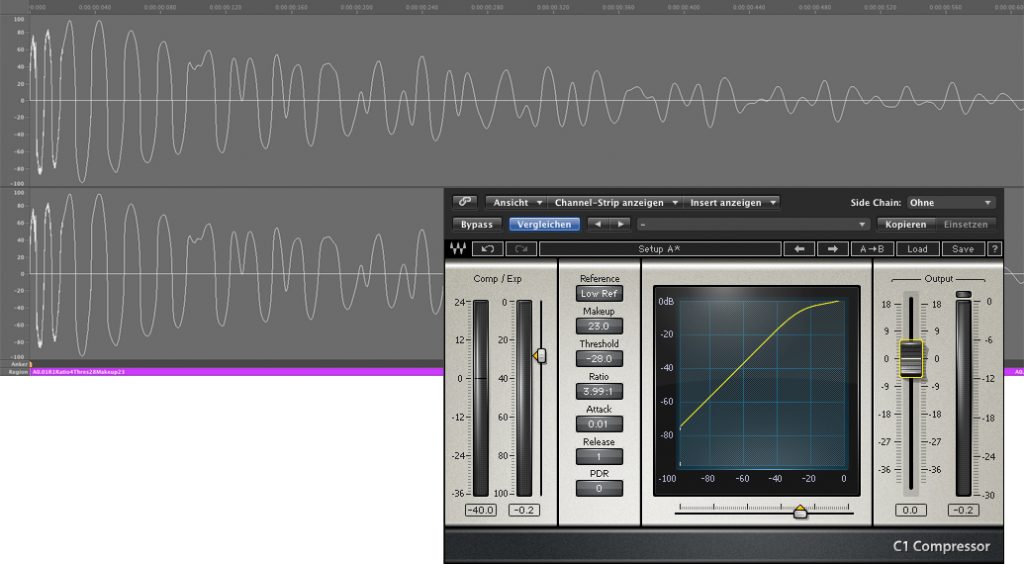Click the threshold marker on Comp/Exp meter
Screen dimensions: 1024x564
click(539, 356)
